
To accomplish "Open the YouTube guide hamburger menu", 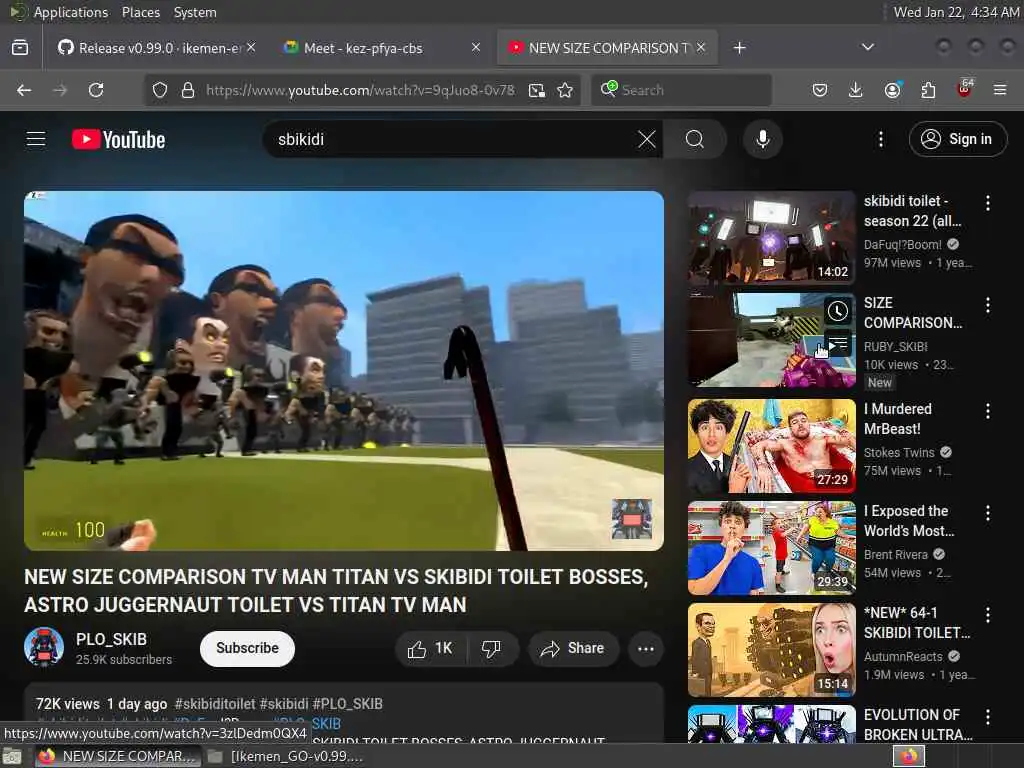I will pyautogui.click(x=36, y=139).
